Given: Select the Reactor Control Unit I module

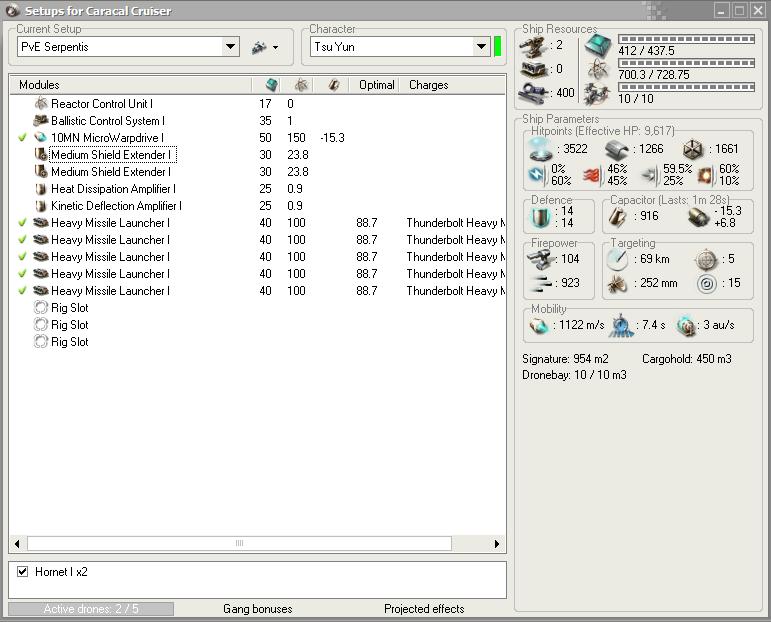Looking at the screenshot, I should pyautogui.click(x=102, y=104).
